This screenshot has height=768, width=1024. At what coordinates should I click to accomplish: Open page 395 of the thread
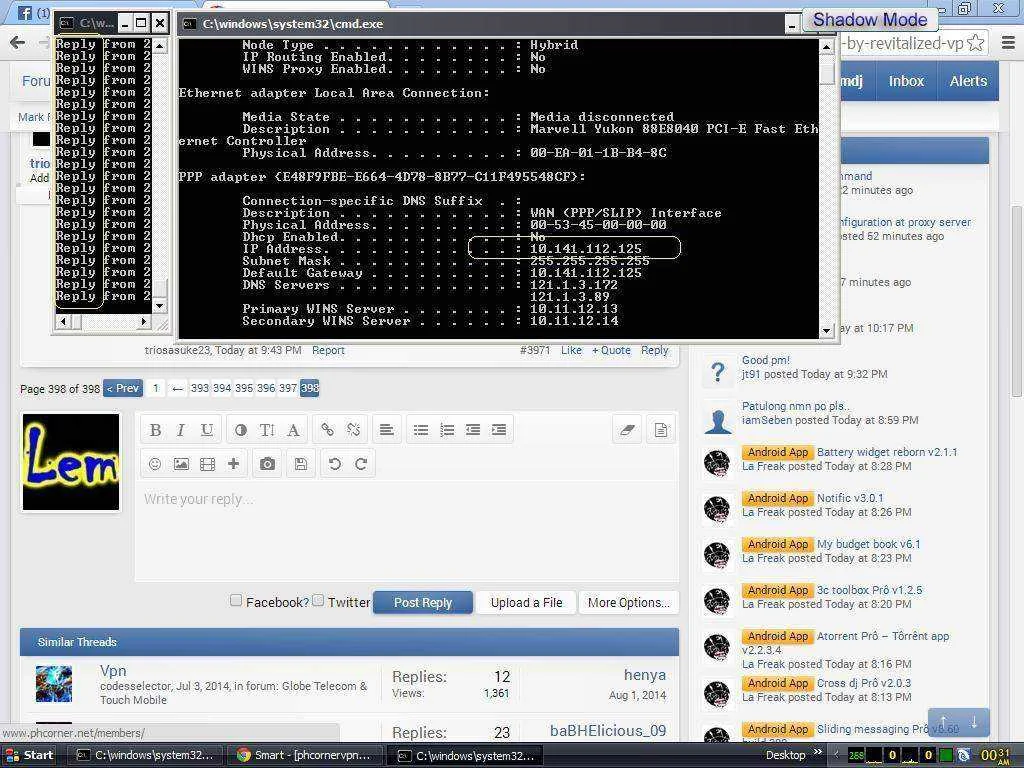click(244, 389)
